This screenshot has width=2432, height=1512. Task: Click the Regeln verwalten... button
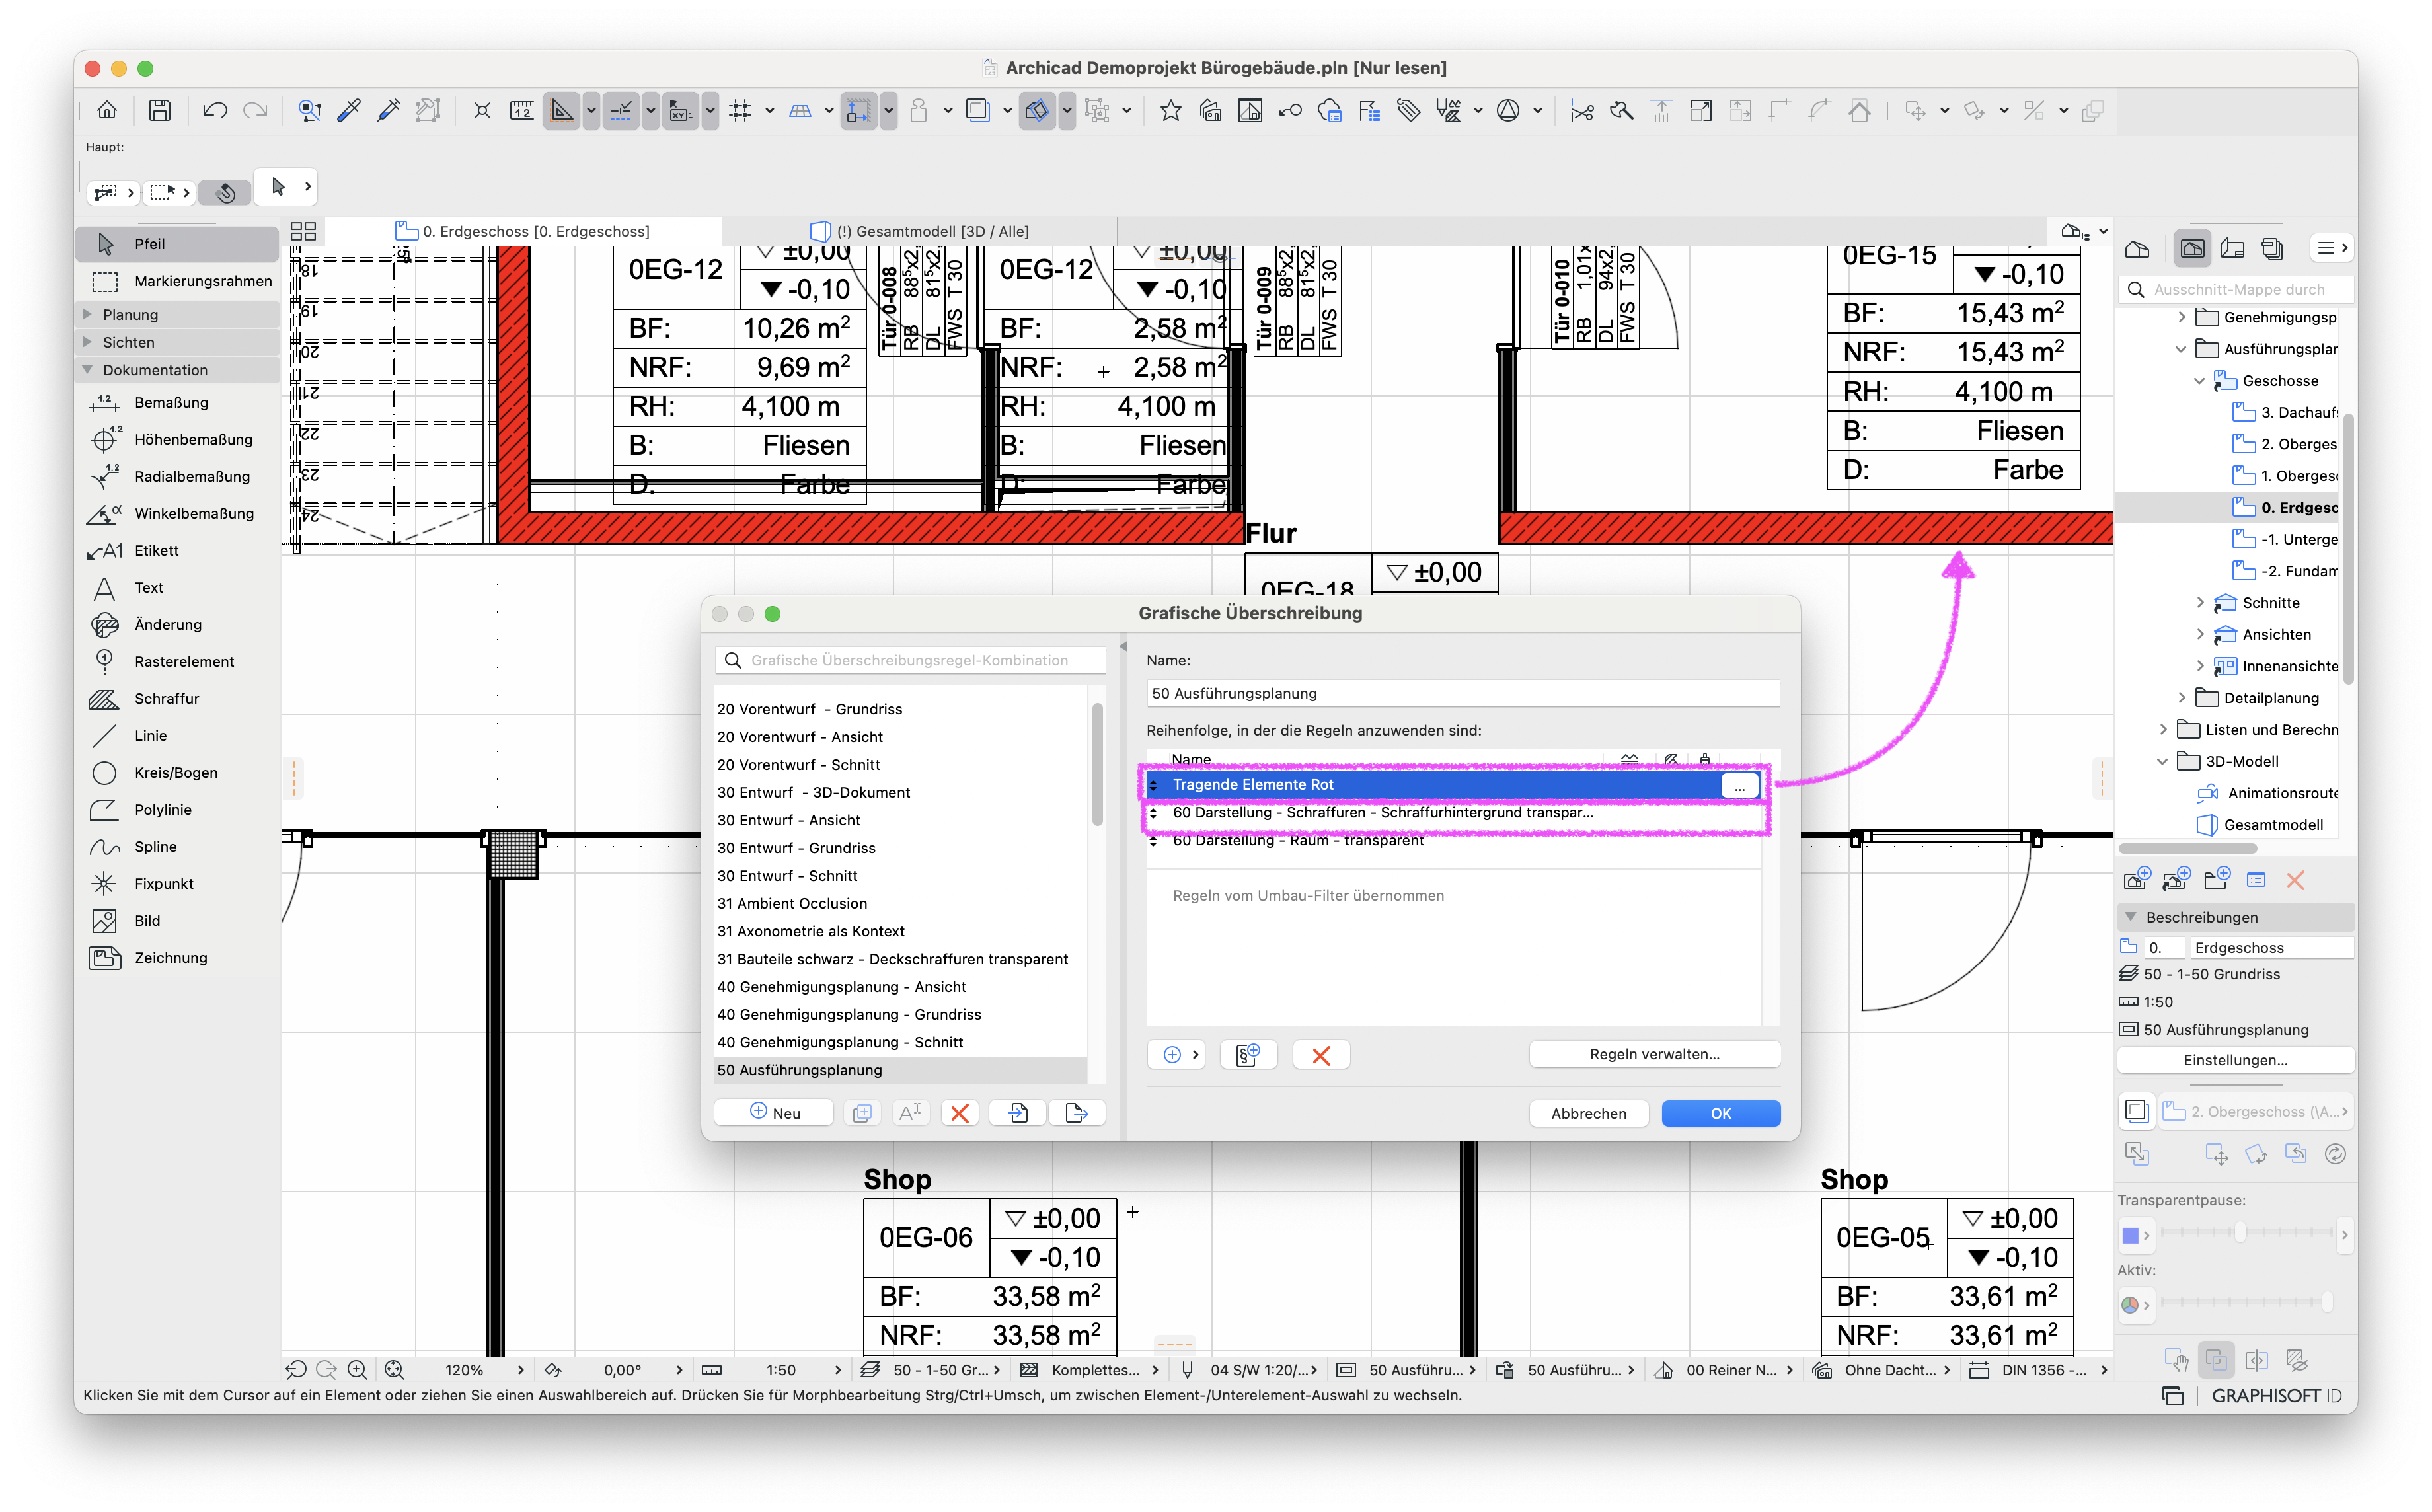coord(1655,1055)
